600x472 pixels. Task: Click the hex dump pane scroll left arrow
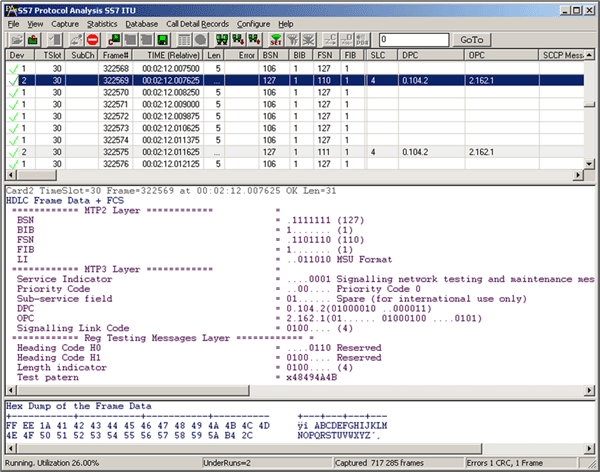coord(11,448)
